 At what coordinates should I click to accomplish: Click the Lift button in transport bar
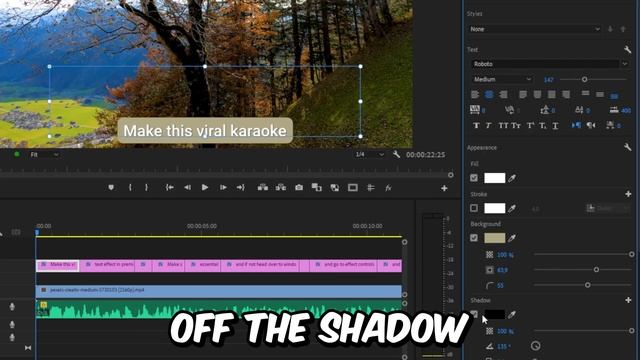pos(263,187)
